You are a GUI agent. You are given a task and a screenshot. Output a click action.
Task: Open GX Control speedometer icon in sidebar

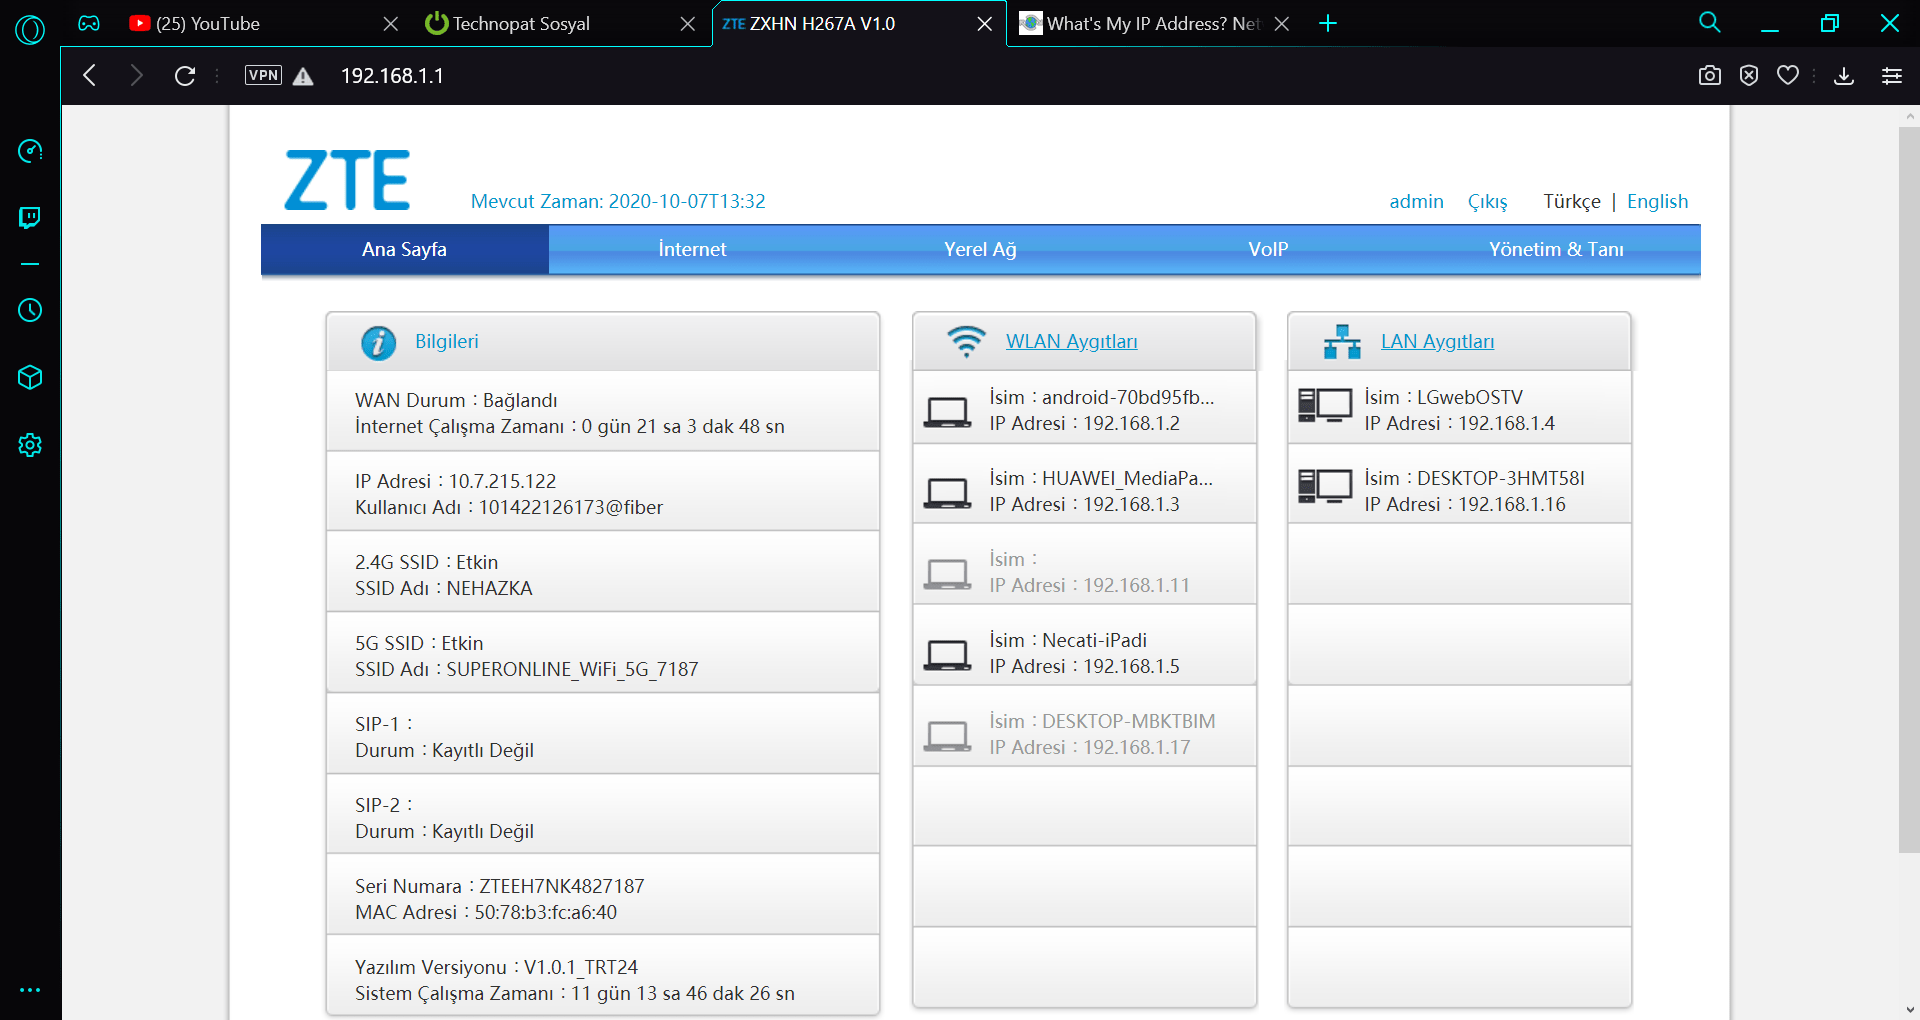(30, 151)
